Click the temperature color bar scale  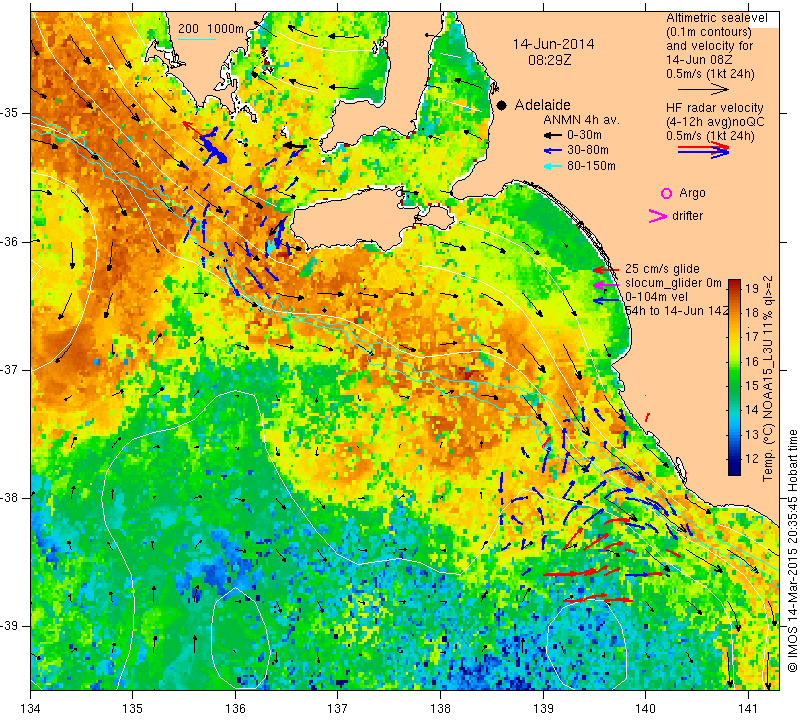click(734, 377)
